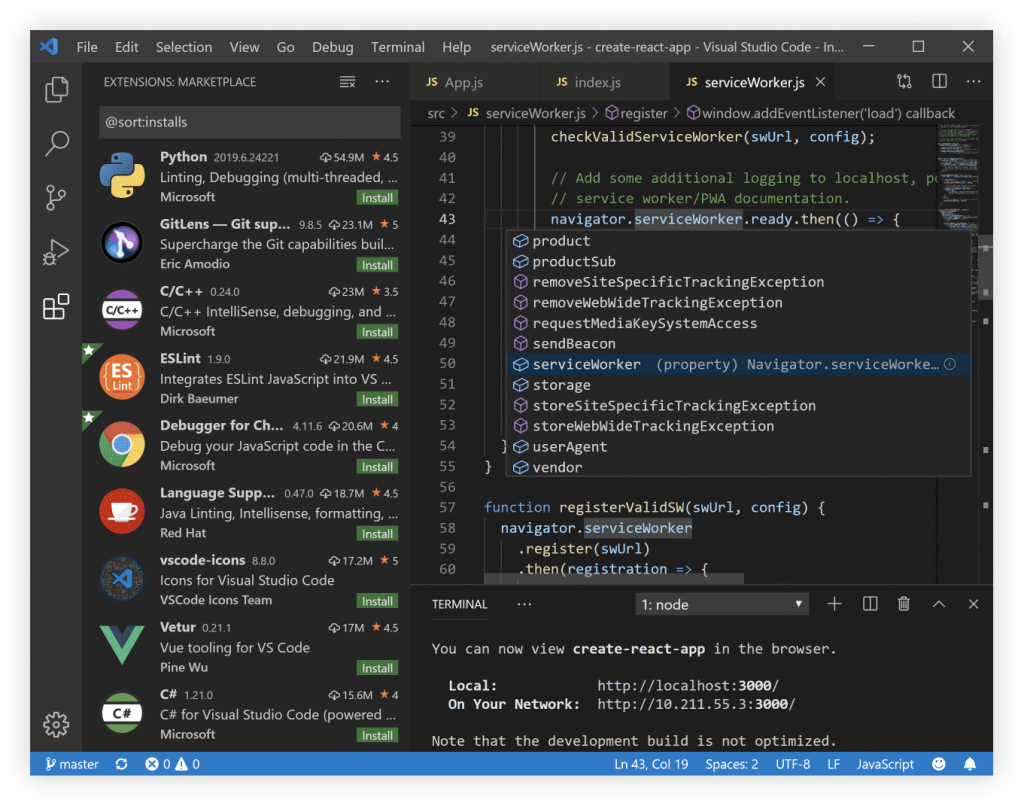Open the Source Control view
Image resolution: width=1024 pixels, height=806 pixels.
[x=56, y=197]
